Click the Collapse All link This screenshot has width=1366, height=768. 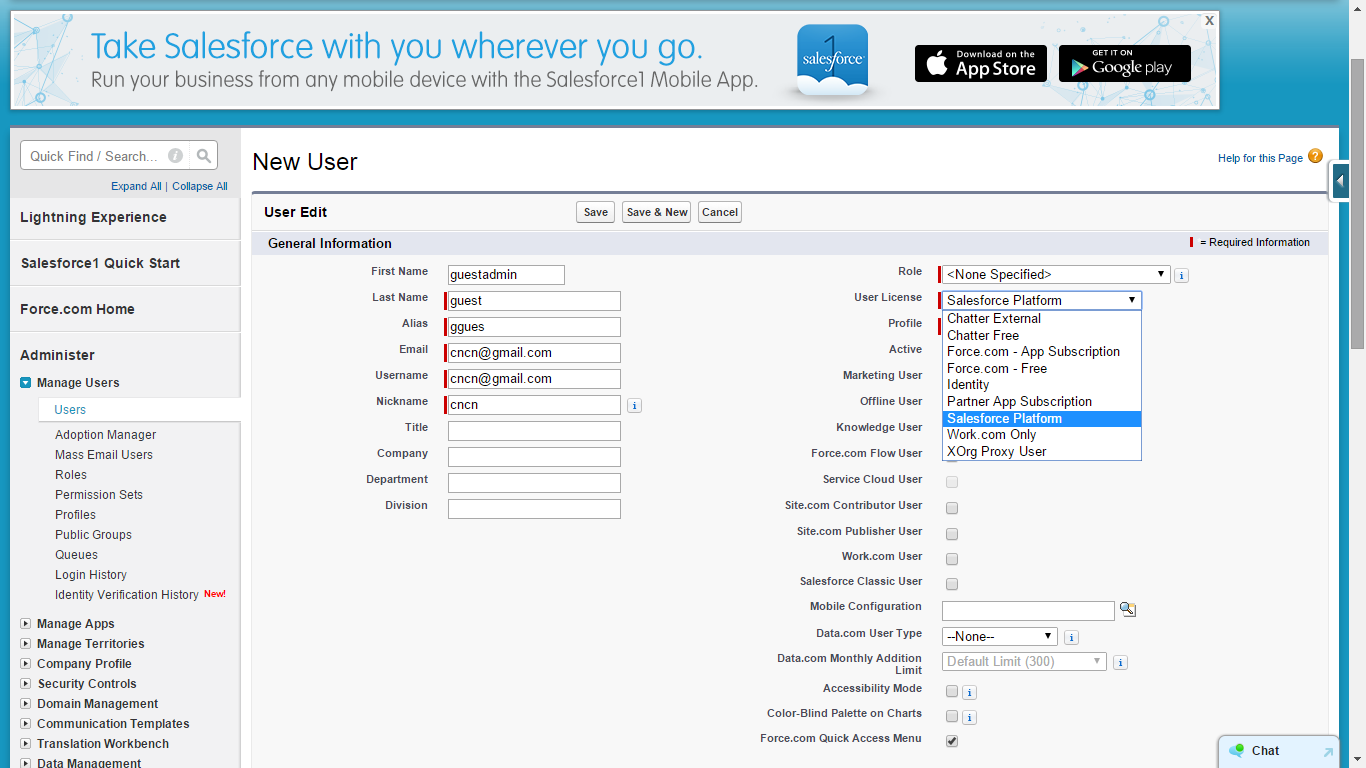200,186
